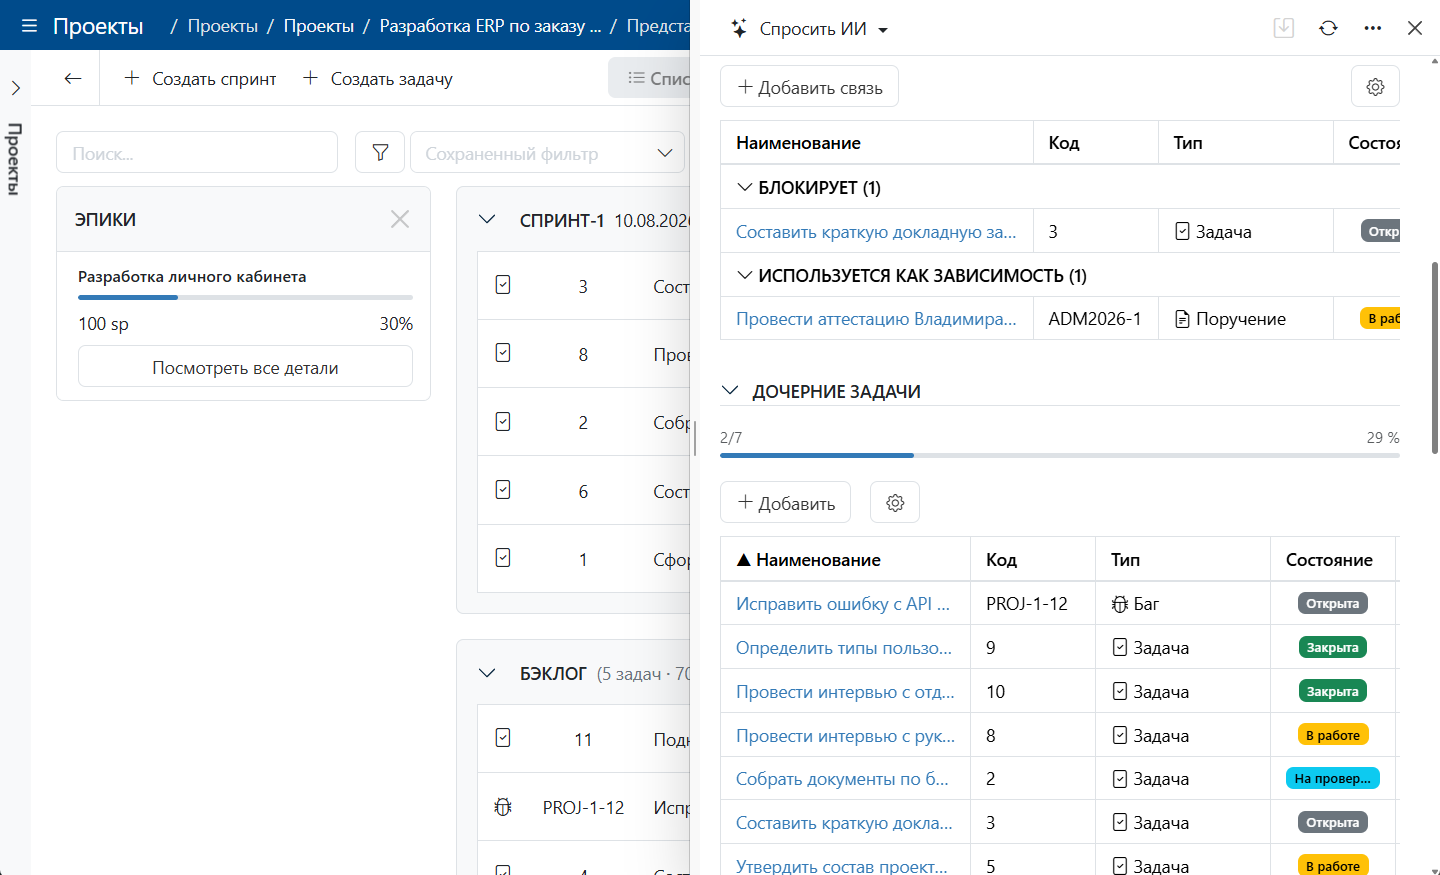Screen dimensions: 1440x875
Task: Click task type icon for backlog row 11
Action: [503, 738]
